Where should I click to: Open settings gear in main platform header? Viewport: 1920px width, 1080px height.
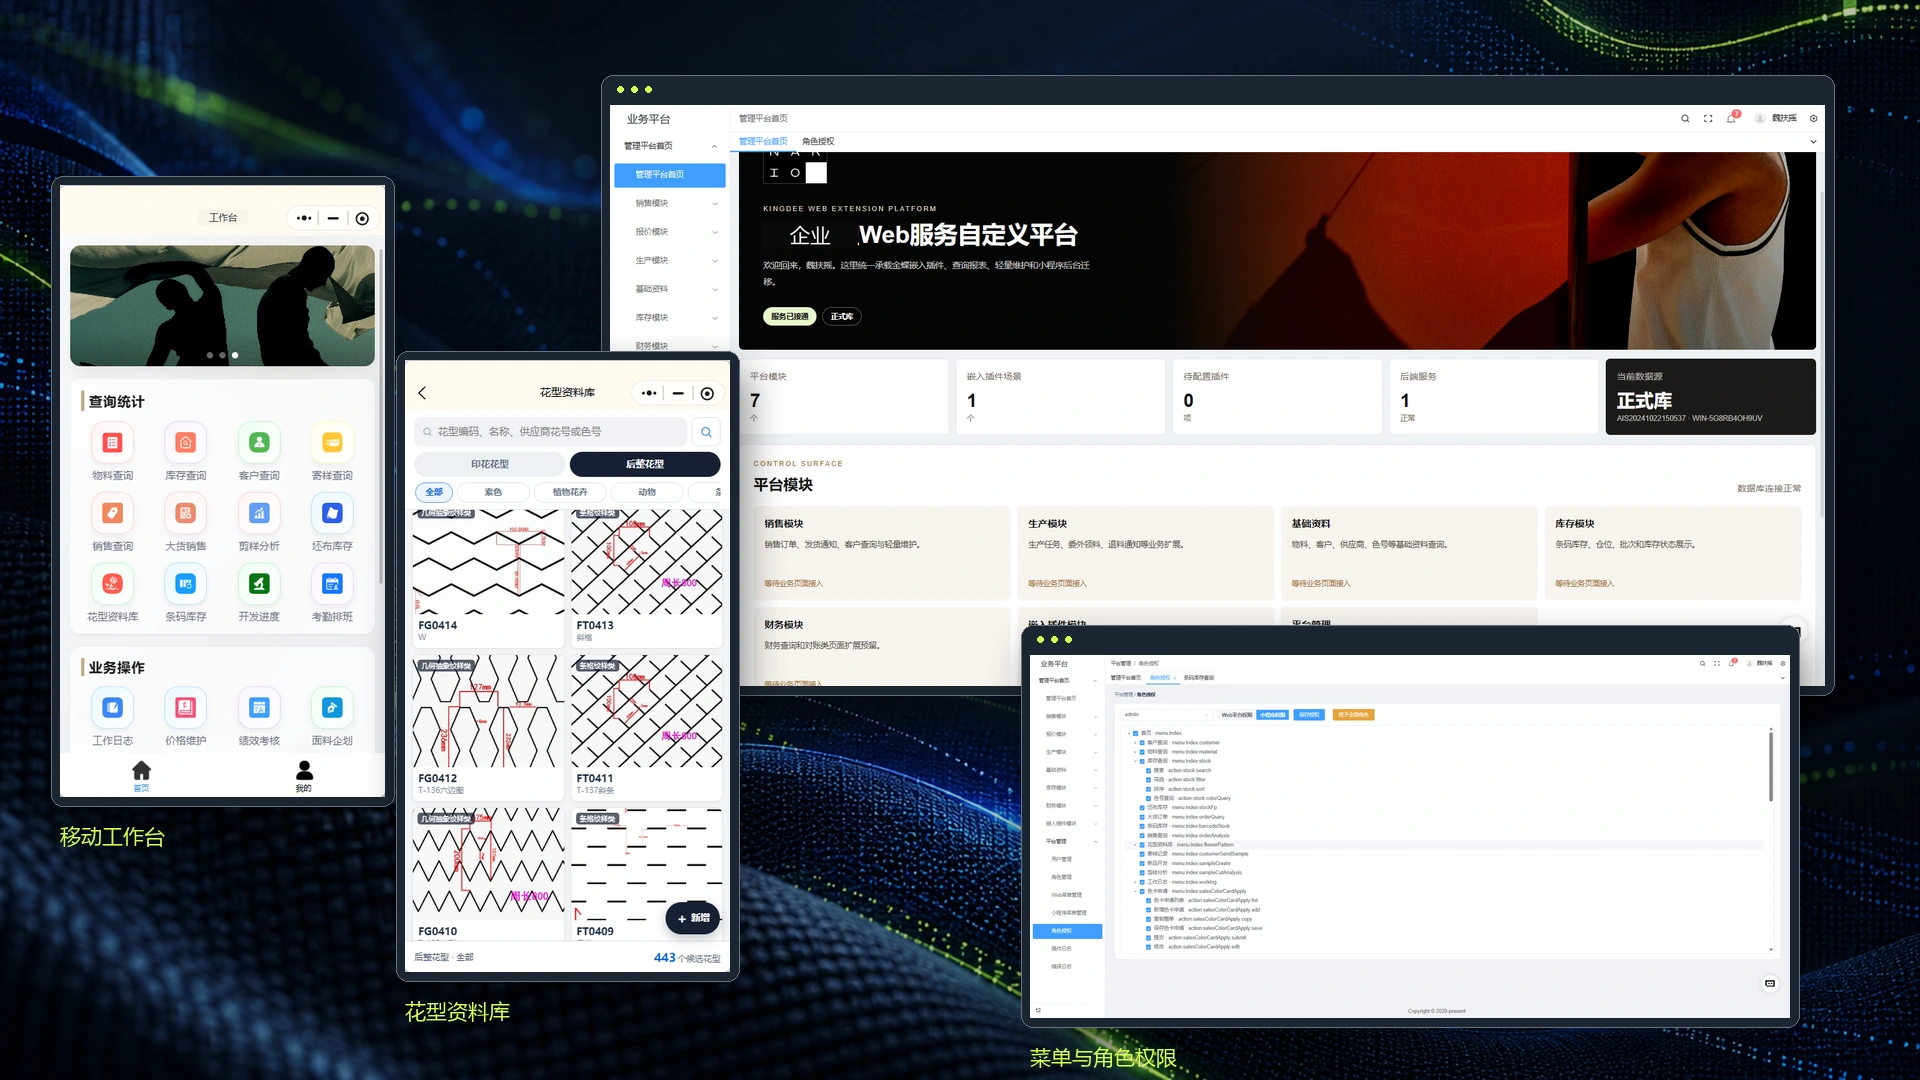(1813, 118)
